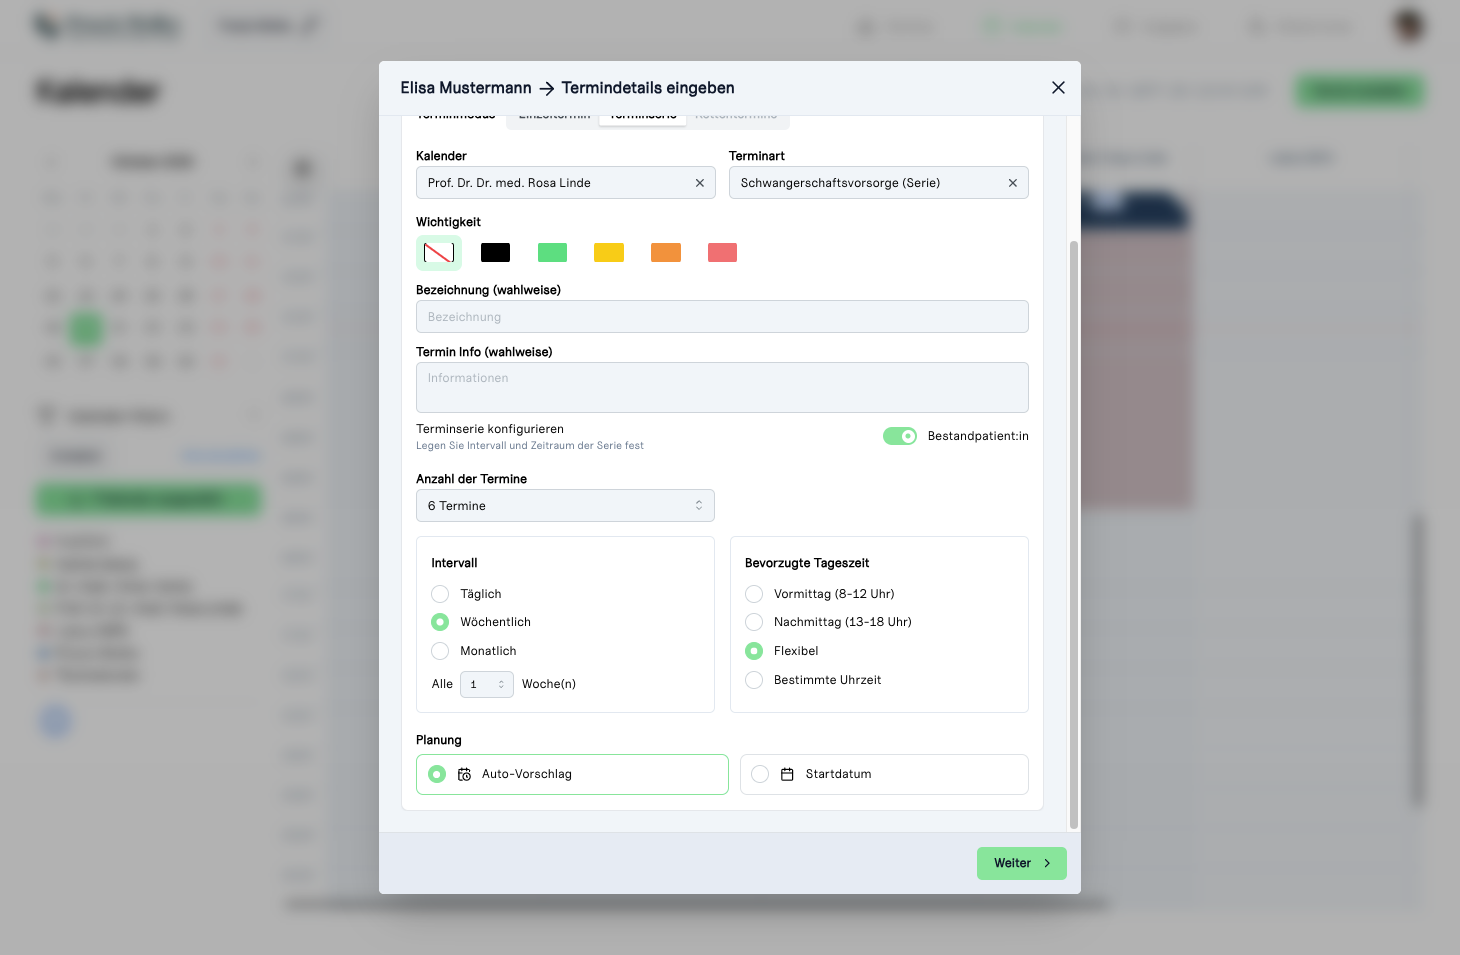Adjust the Alle Woche(n) number stepper
Screen dimensions: 1460x955
point(487,684)
